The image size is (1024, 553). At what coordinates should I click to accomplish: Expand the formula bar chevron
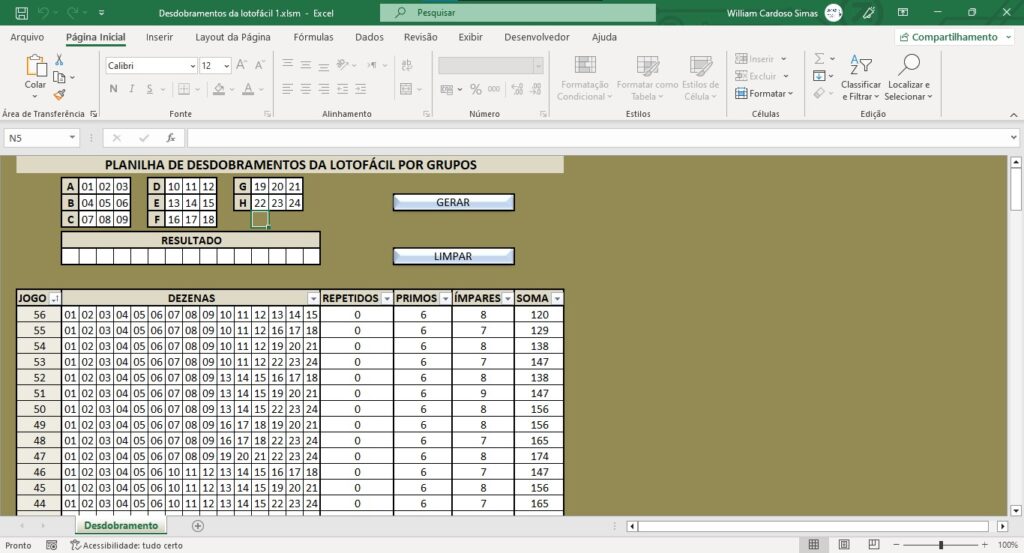tap(1014, 138)
